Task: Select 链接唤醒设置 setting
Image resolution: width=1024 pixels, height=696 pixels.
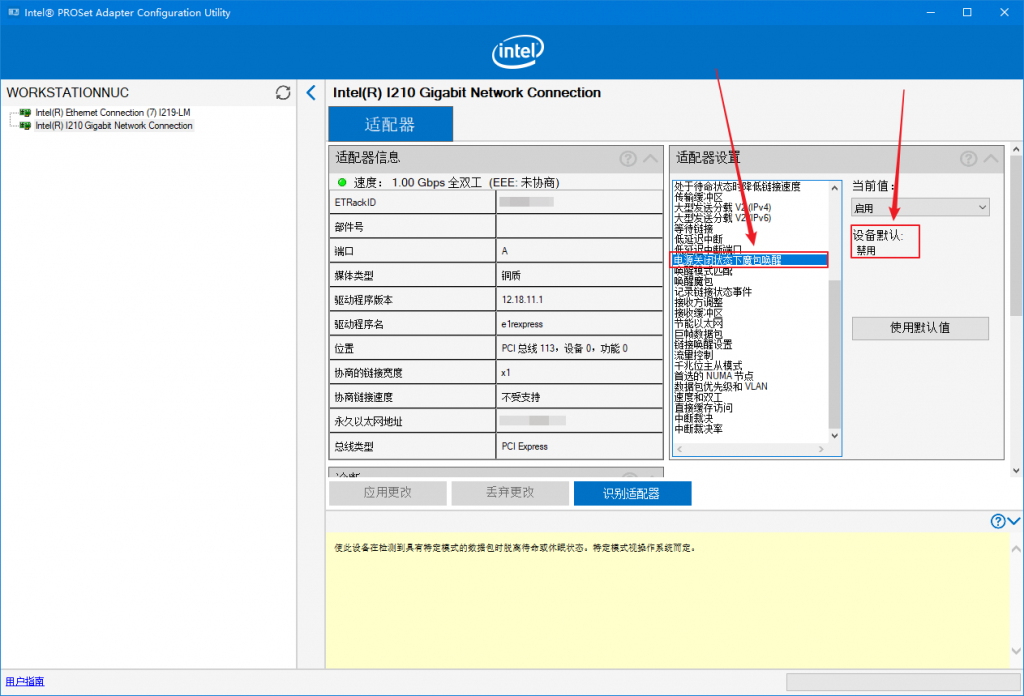Action: [x=703, y=344]
